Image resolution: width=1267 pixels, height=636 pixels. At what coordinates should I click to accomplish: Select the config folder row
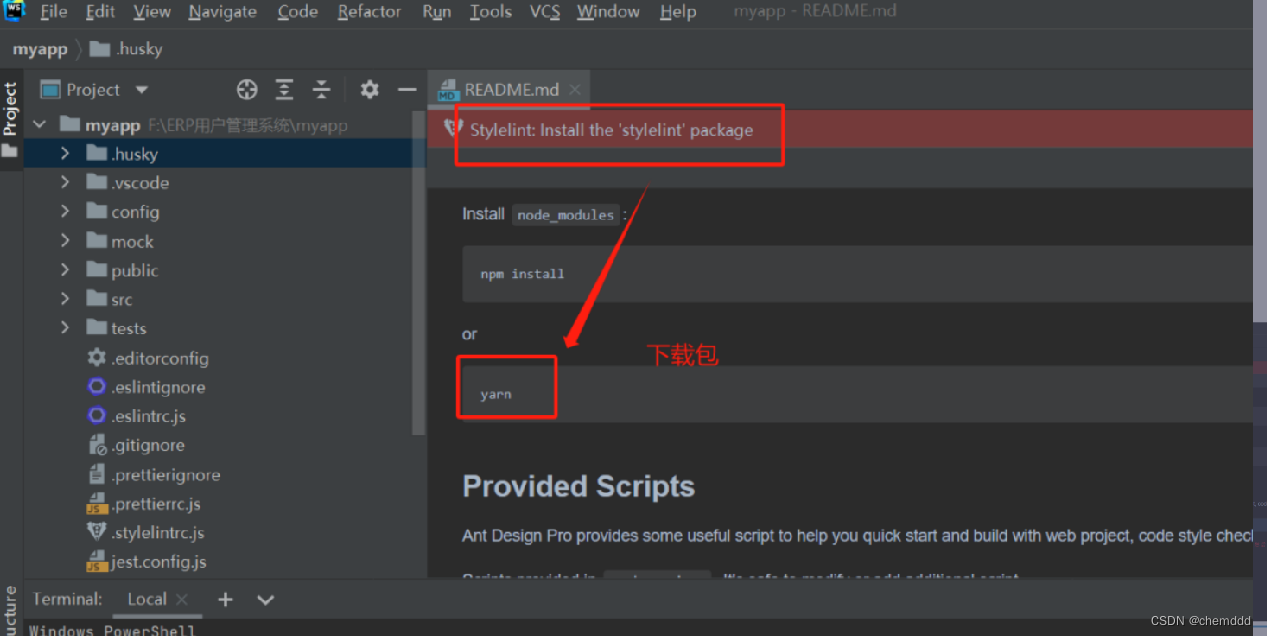[x=219, y=212]
